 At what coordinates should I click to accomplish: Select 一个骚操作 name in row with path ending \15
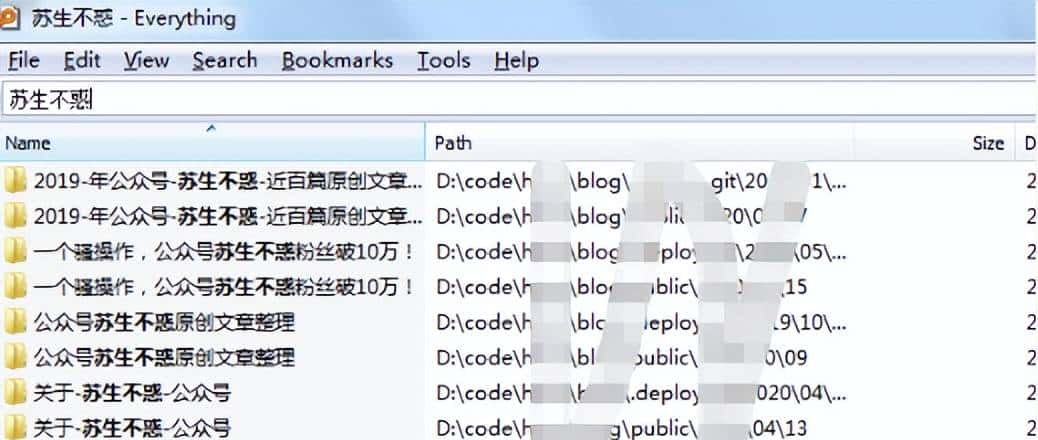click(x=224, y=286)
